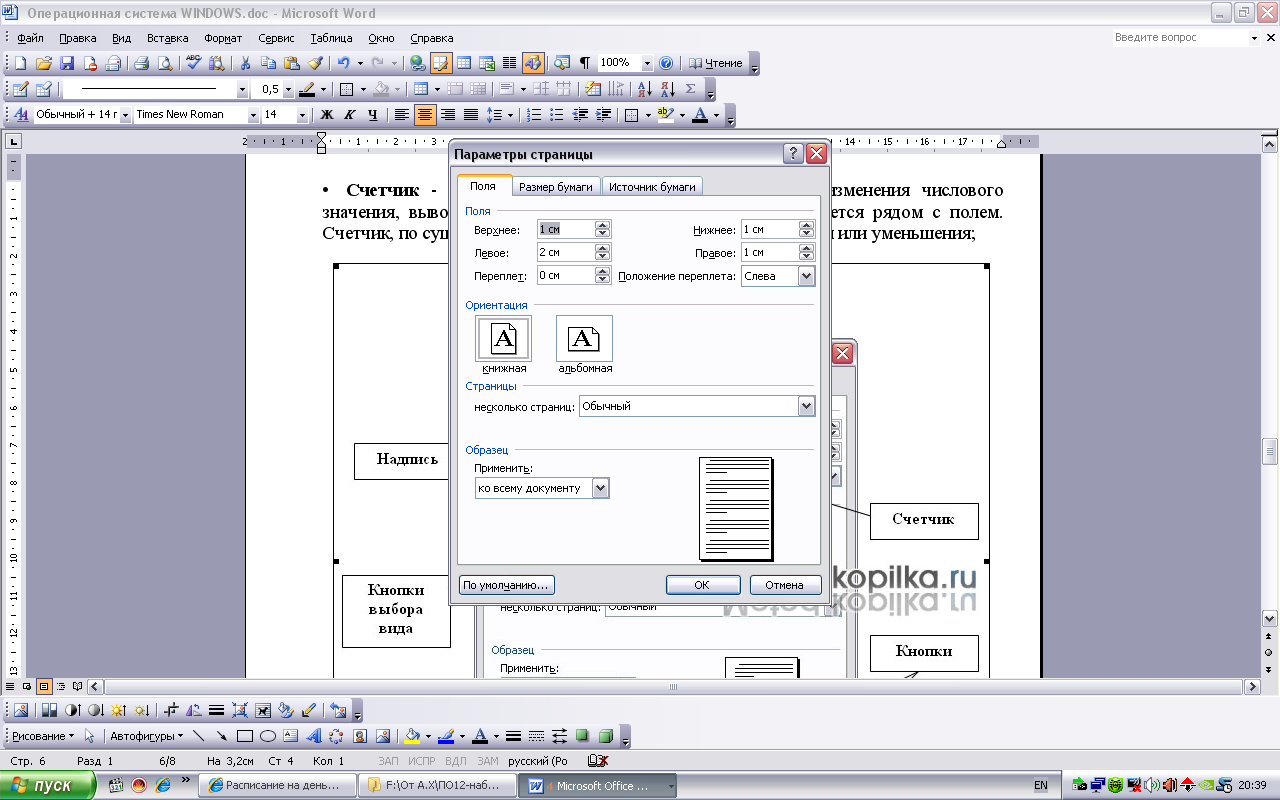
Task: Click Отмена in the page setup dialog
Action: [785, 585]
